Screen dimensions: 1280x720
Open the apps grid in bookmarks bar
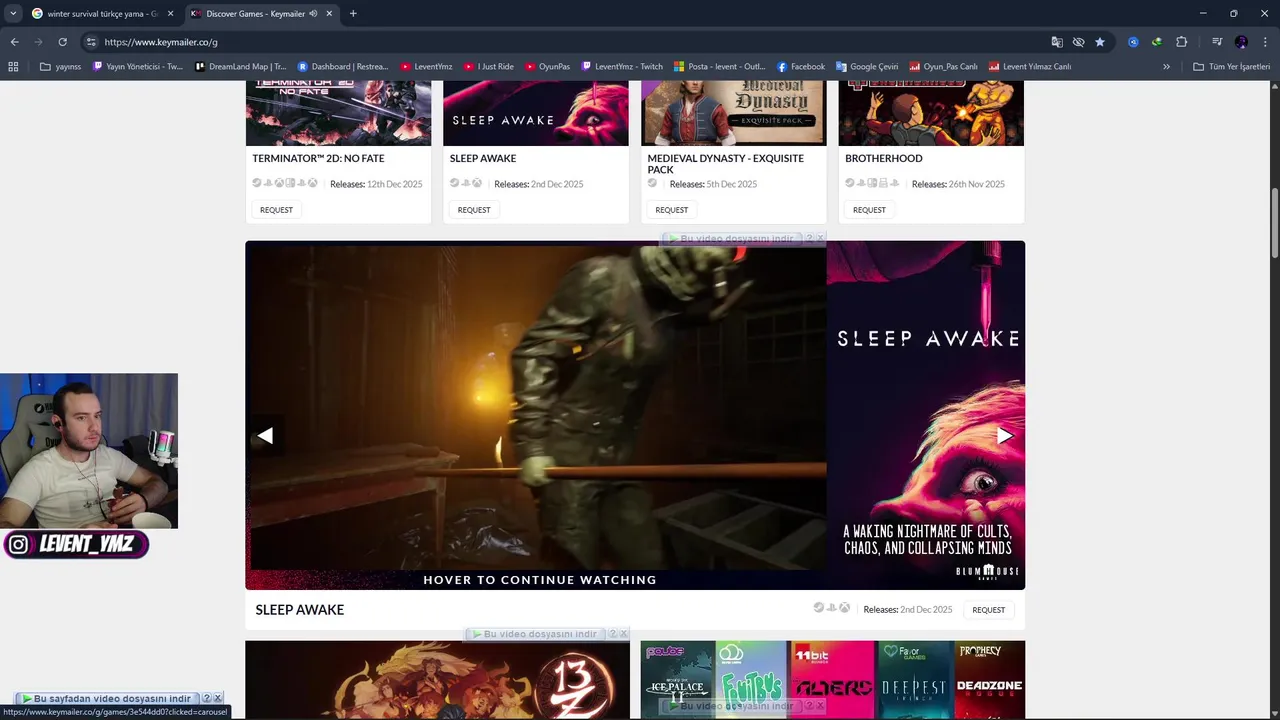[13, 67]
